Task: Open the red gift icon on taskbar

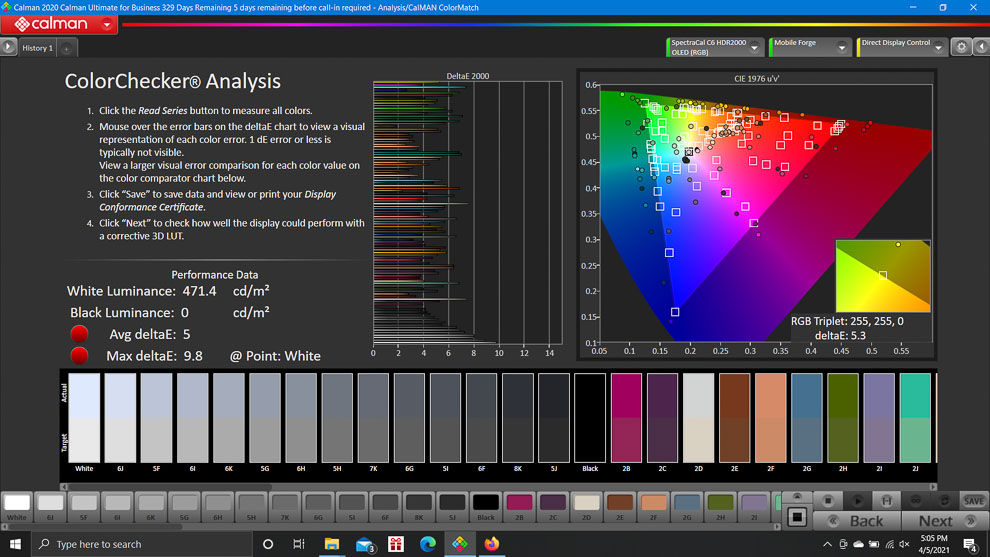Action: click(396, 544)
